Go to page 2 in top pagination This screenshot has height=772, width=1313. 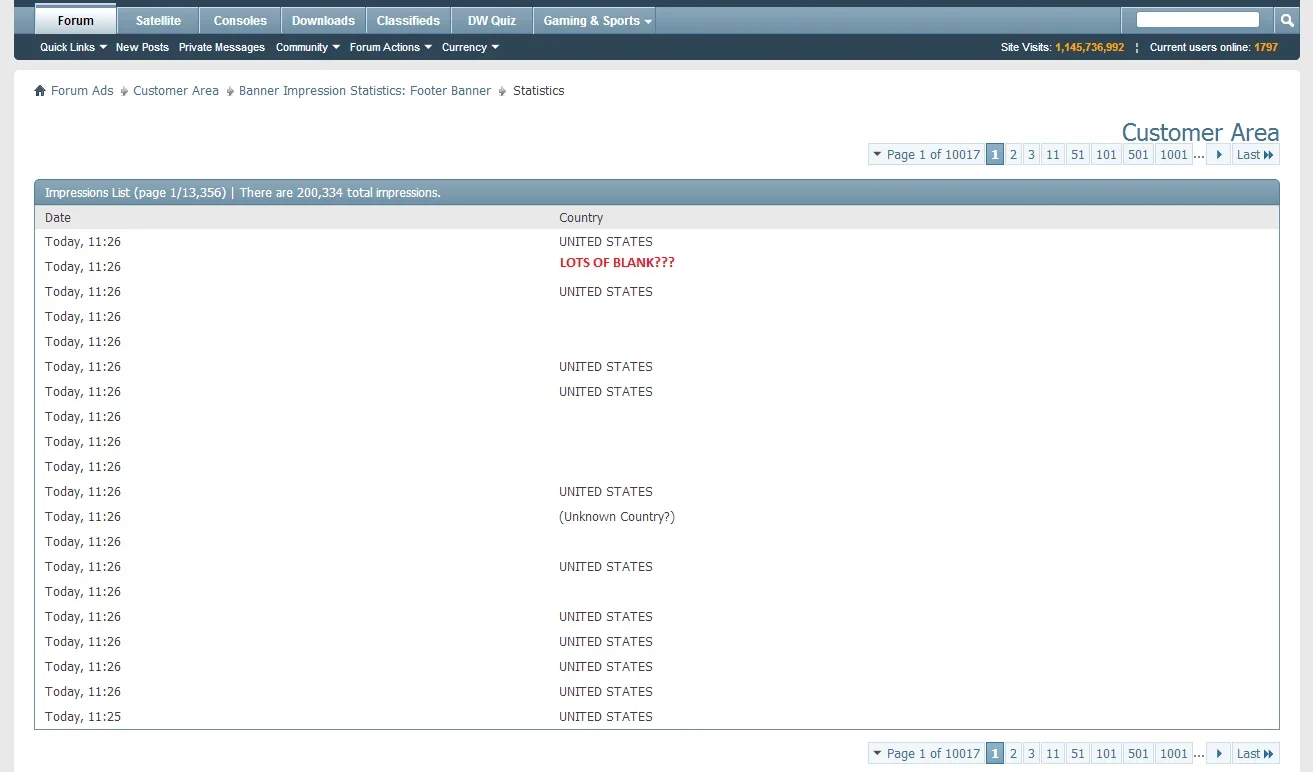1013,155
